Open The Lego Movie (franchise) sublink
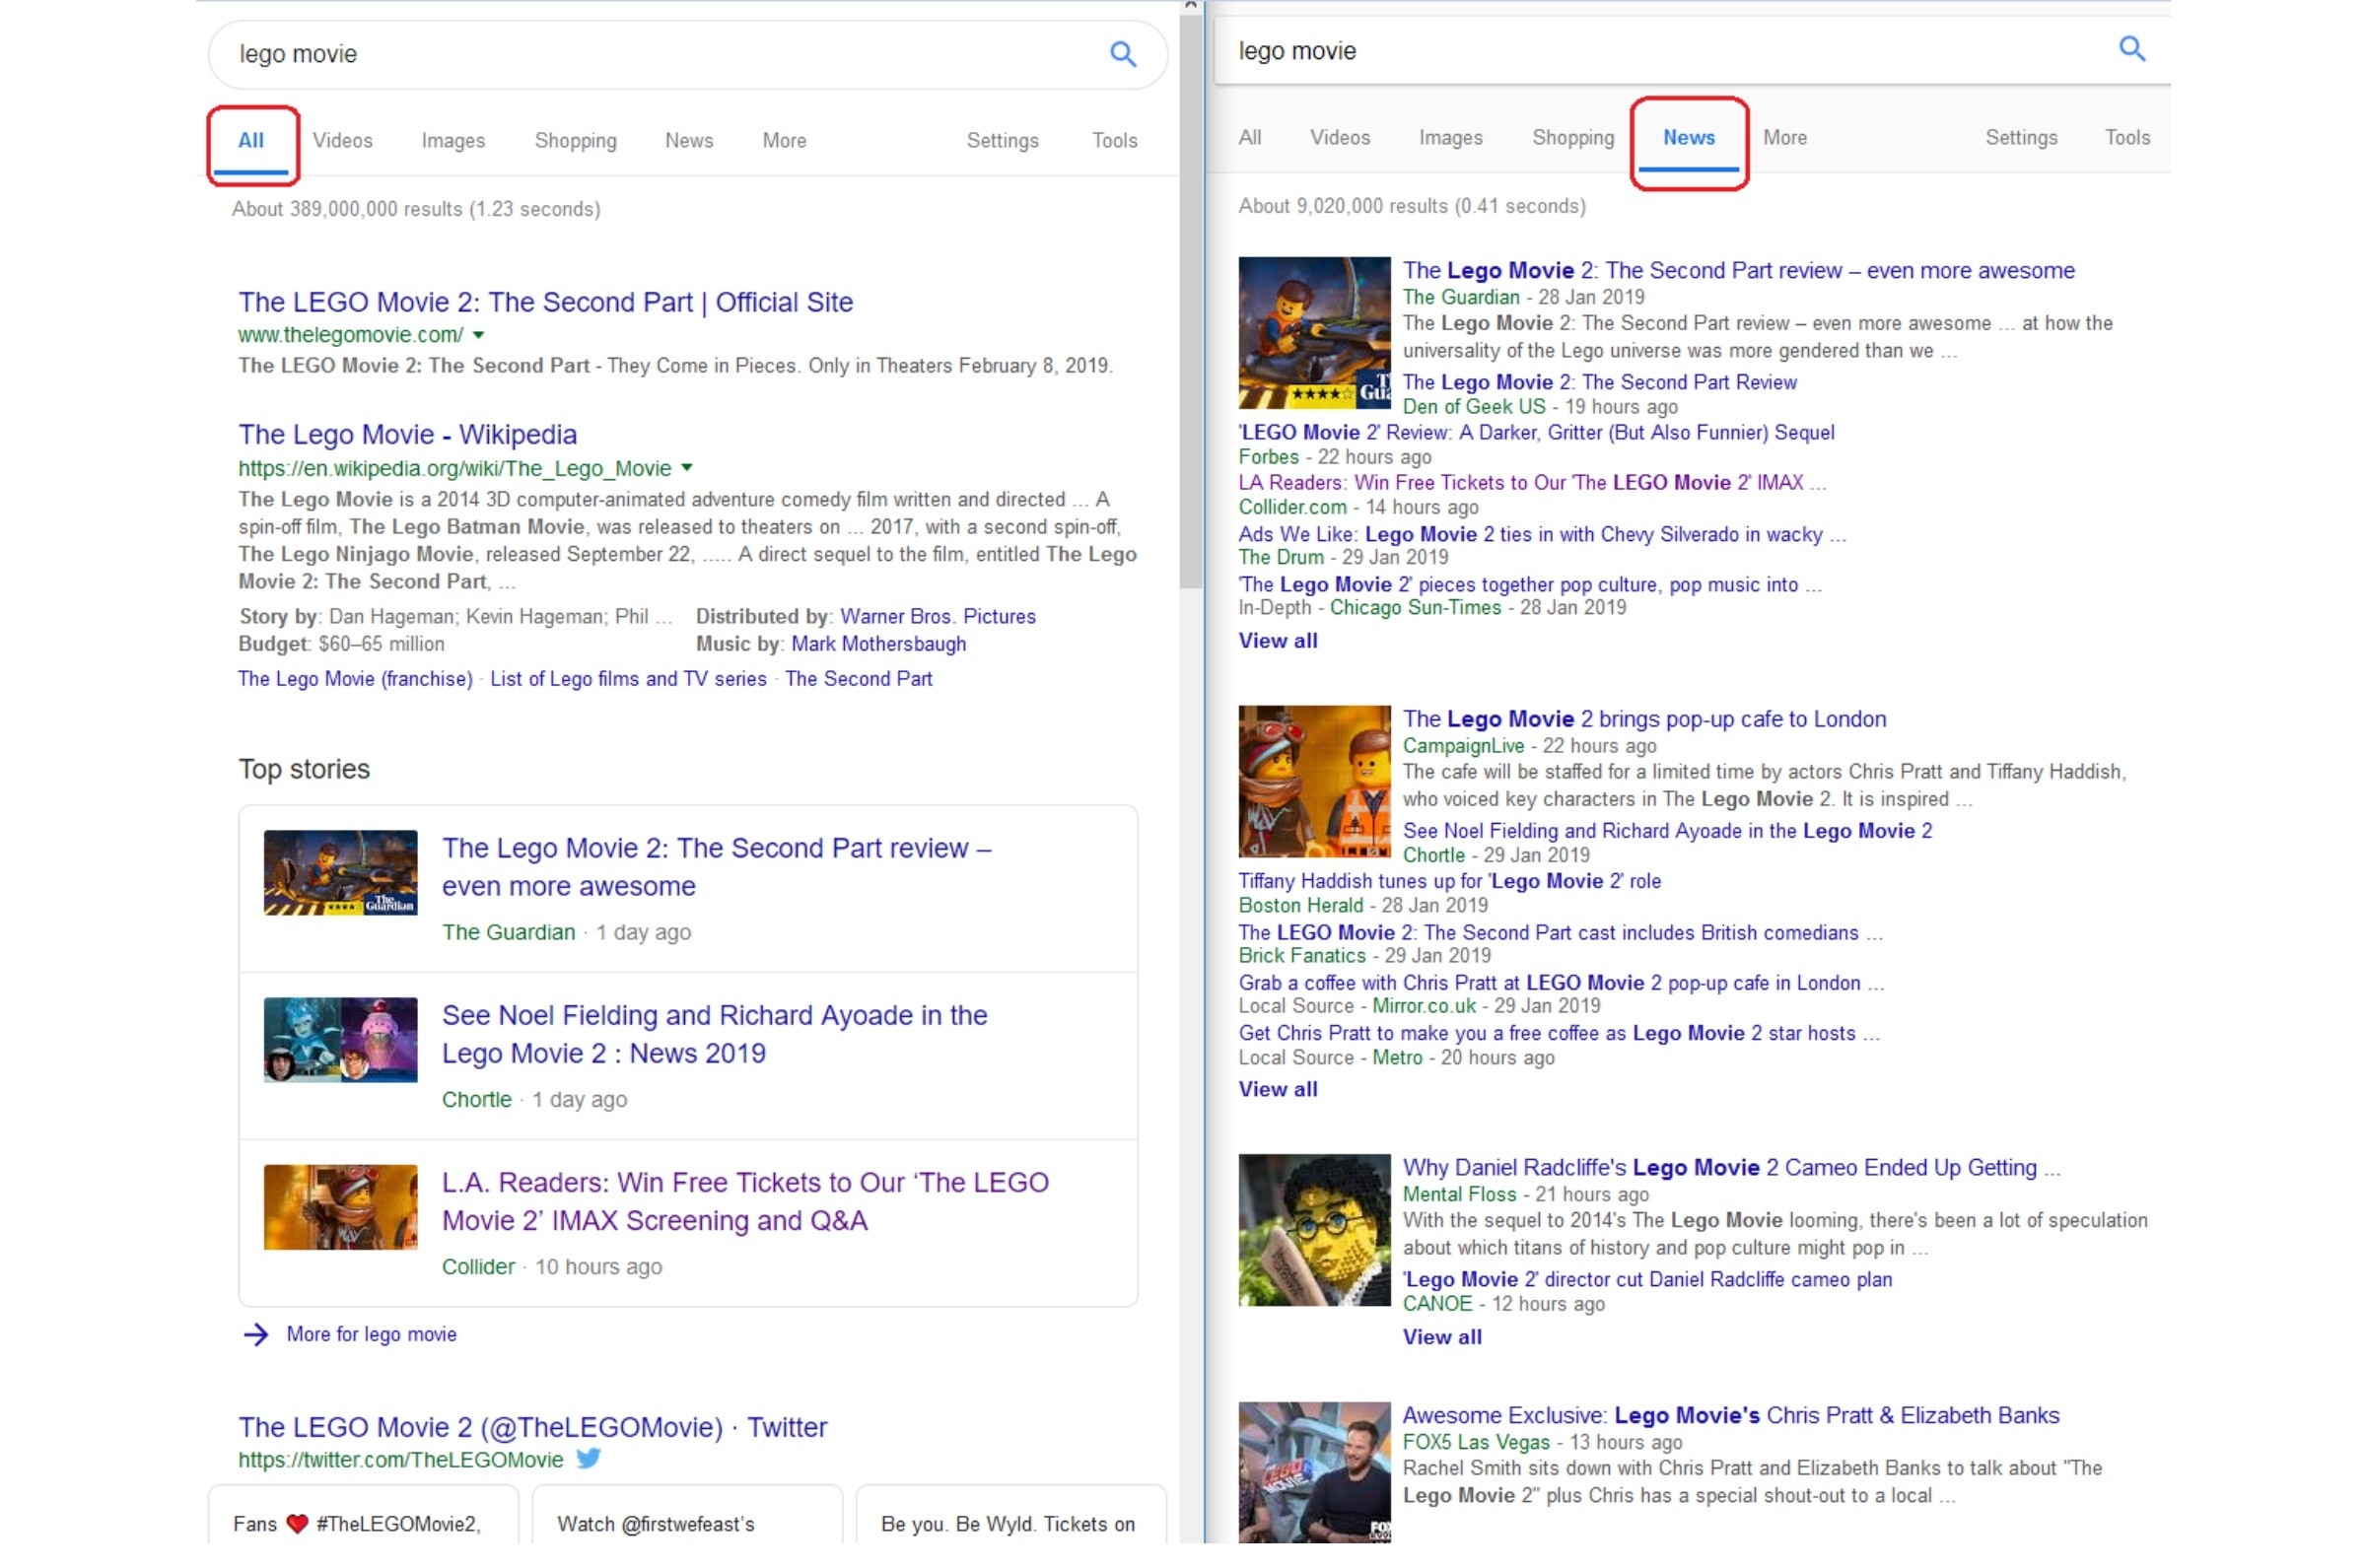2366x1568 pixels. [x=355, y=679]
